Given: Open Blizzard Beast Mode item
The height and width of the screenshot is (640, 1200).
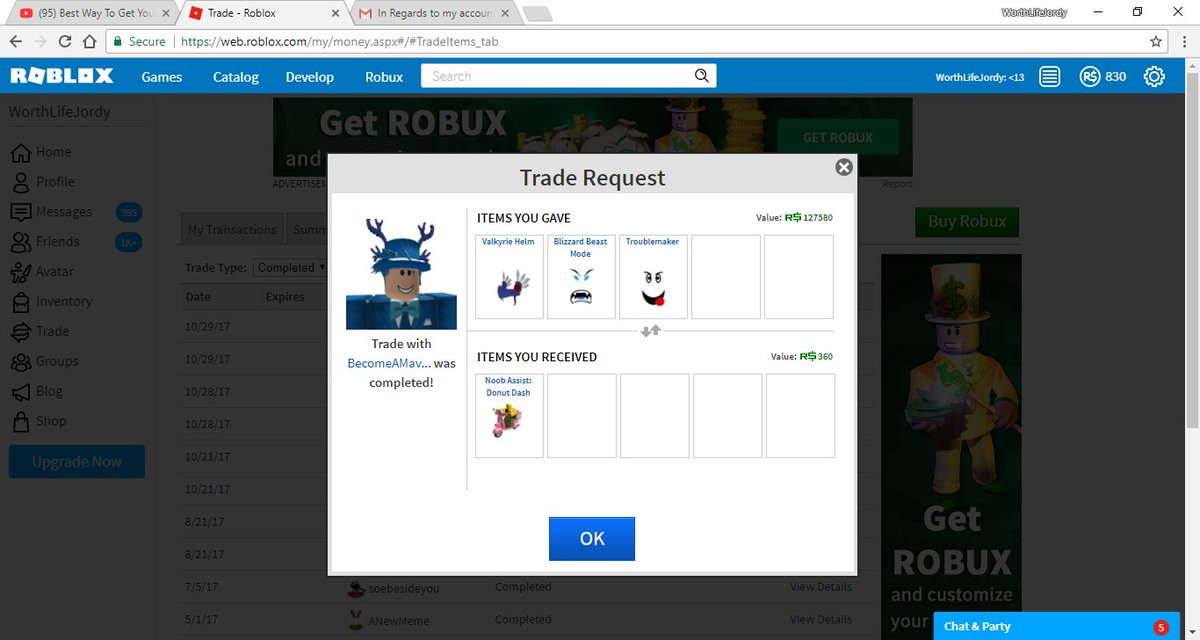Looking at the screenshot, I should point(581,277).
